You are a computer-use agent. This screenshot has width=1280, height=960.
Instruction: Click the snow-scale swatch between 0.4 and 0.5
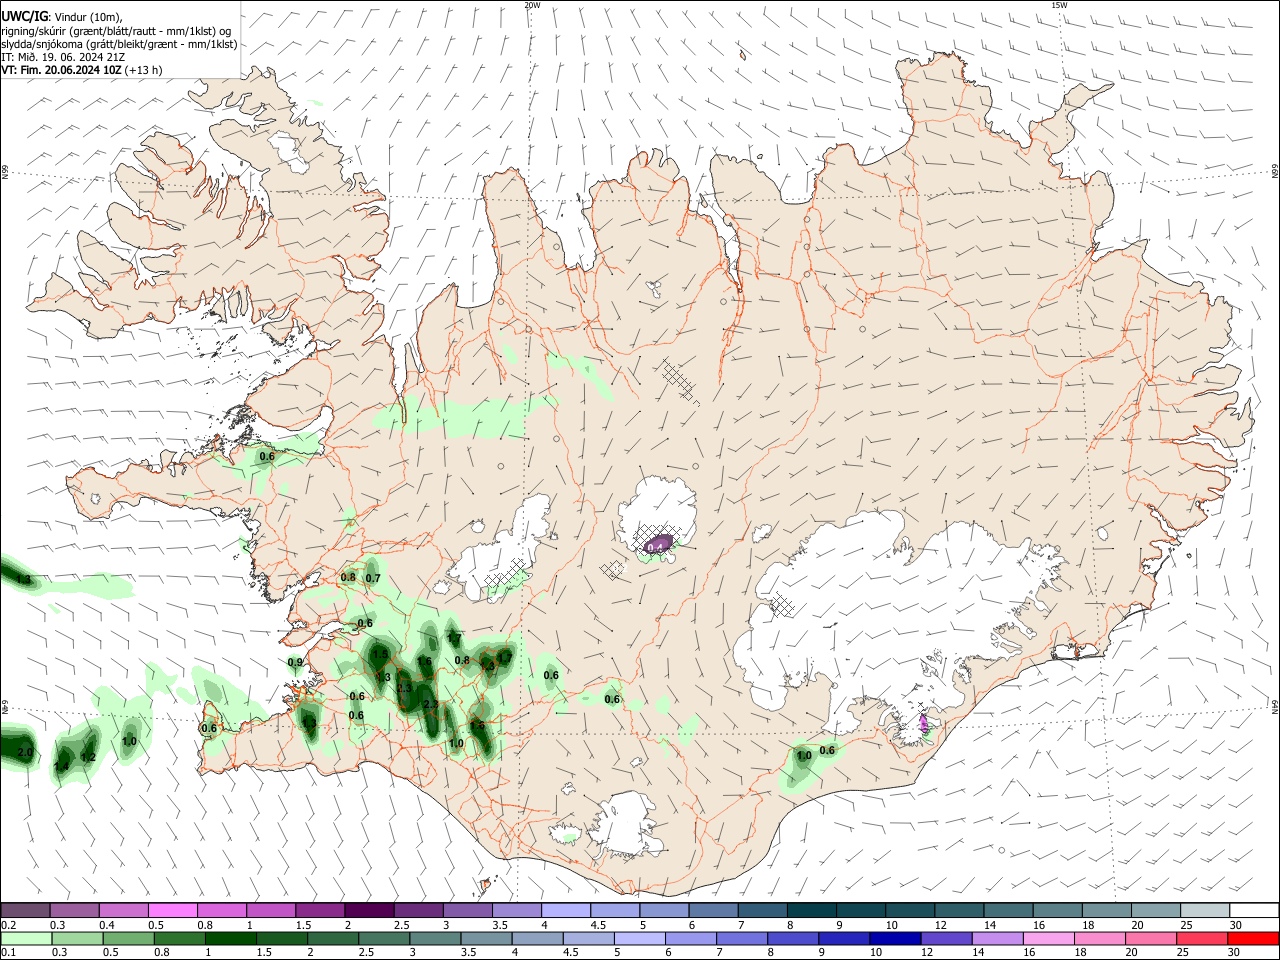[x=123, y=911]
